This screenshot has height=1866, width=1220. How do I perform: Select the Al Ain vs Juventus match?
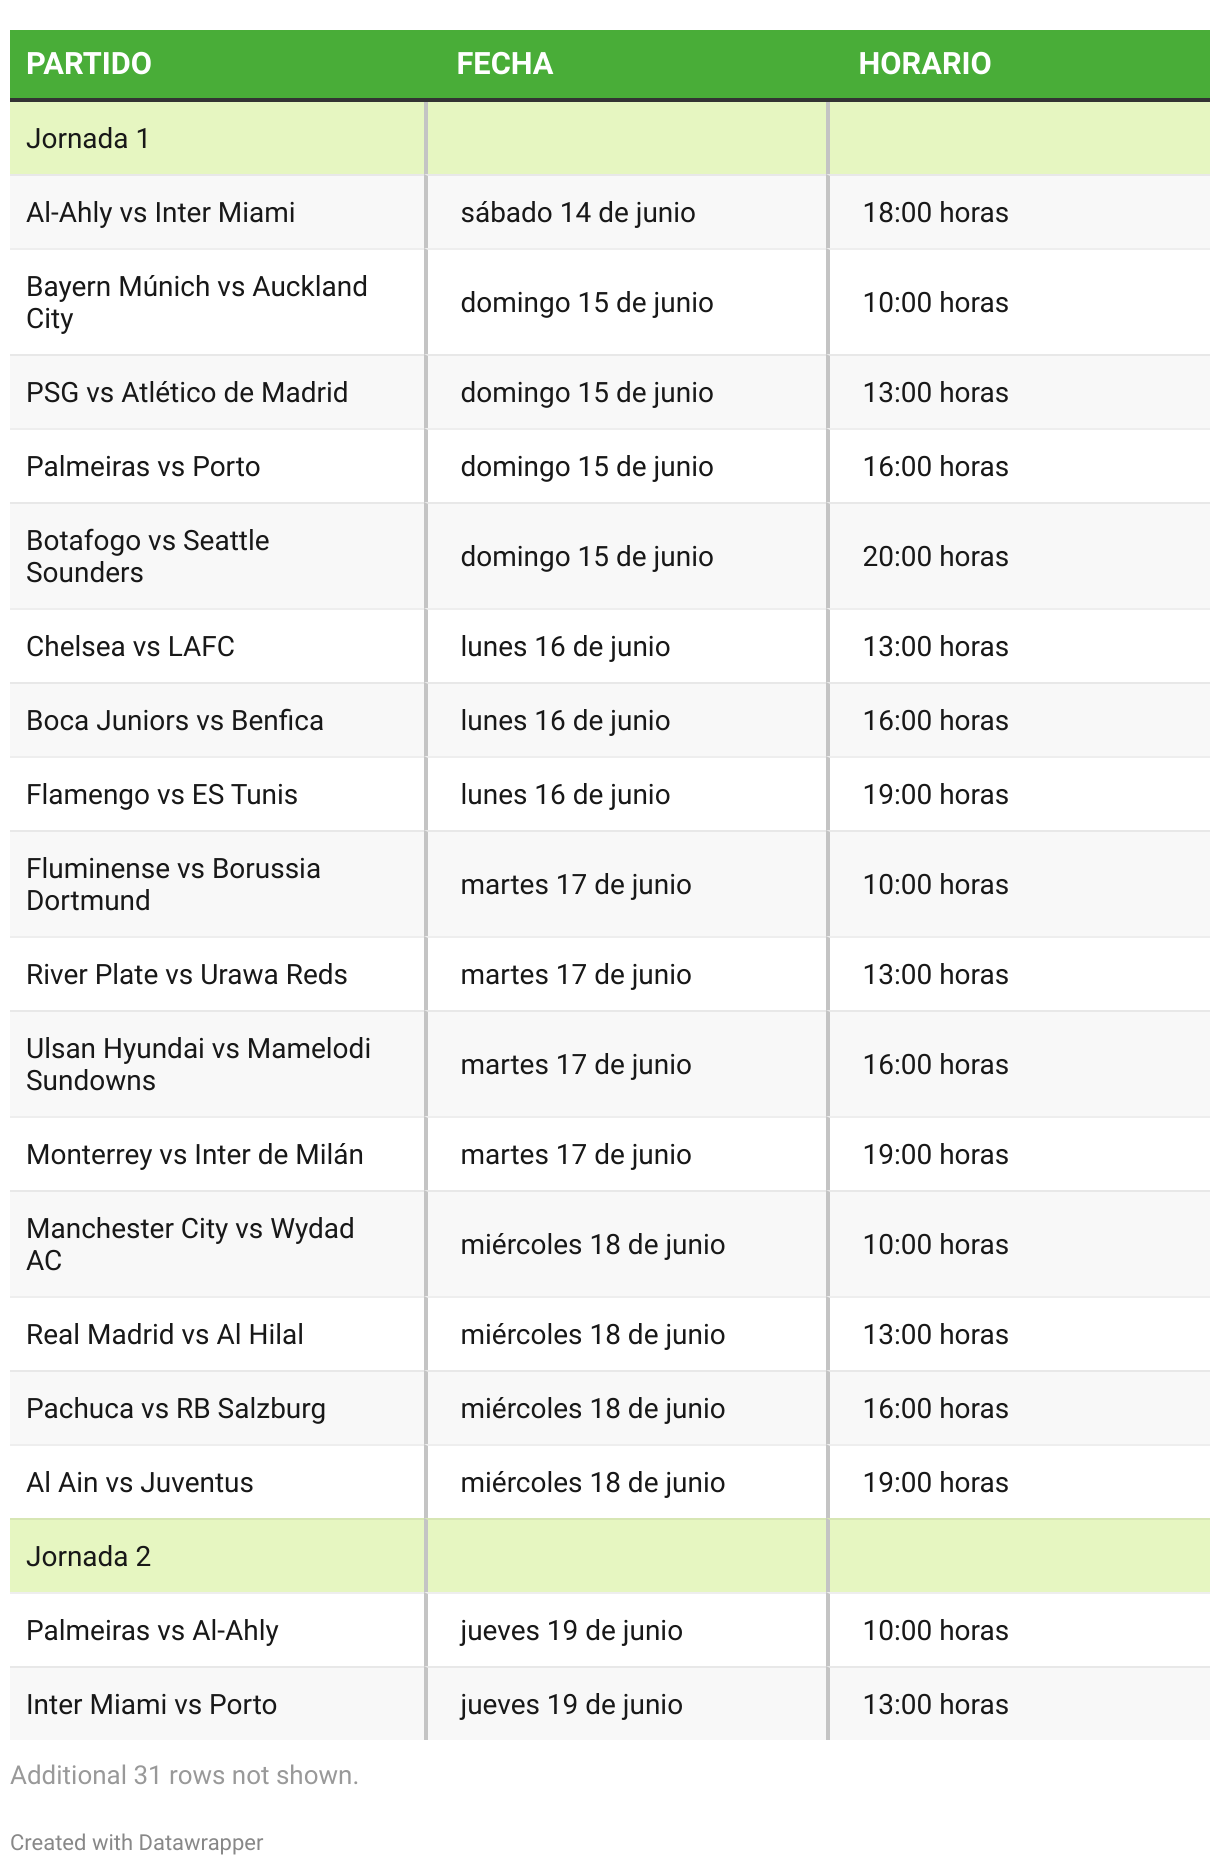click(140, 1482)
